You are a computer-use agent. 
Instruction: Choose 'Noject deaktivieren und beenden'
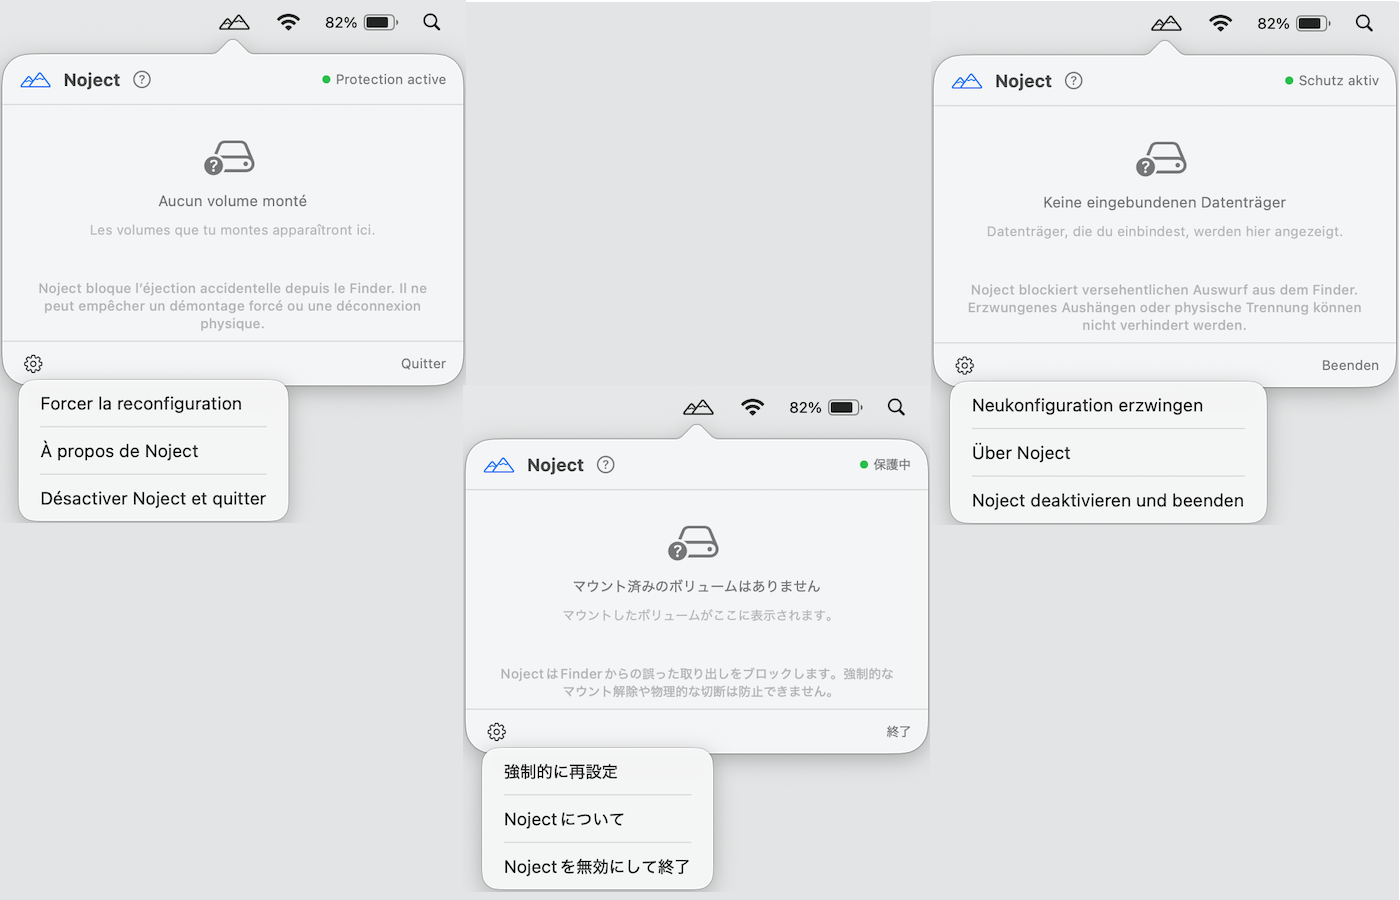[x=1108, y=500]
